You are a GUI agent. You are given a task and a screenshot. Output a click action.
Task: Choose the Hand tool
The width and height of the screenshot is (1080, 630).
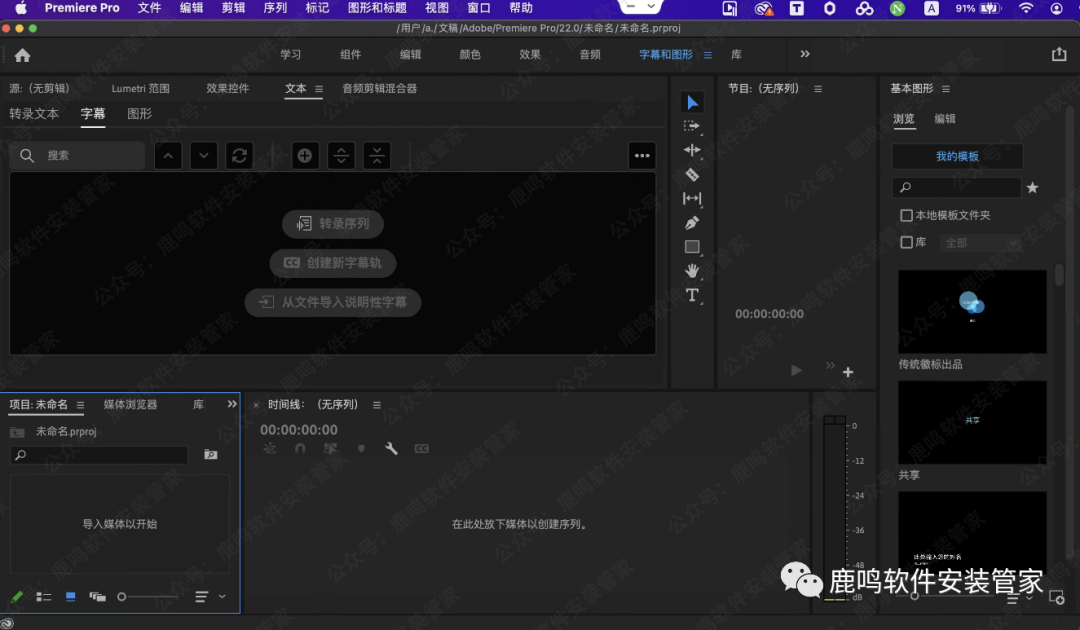[x=692, y=270]
